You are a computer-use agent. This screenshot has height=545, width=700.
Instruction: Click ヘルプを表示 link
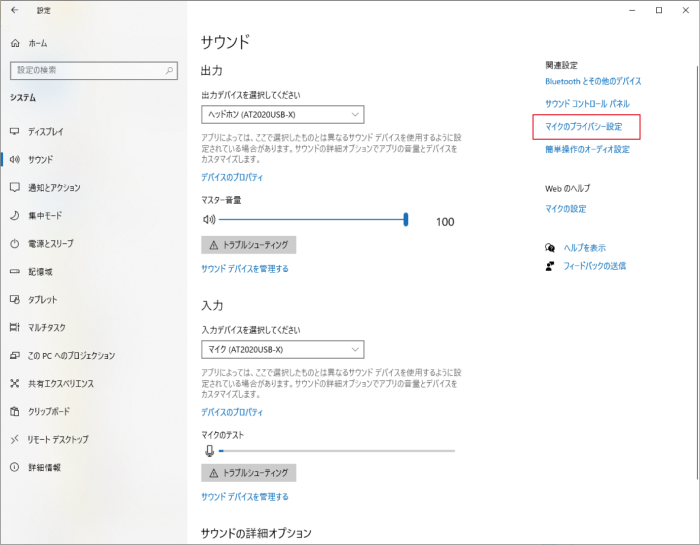click(584, 248)
